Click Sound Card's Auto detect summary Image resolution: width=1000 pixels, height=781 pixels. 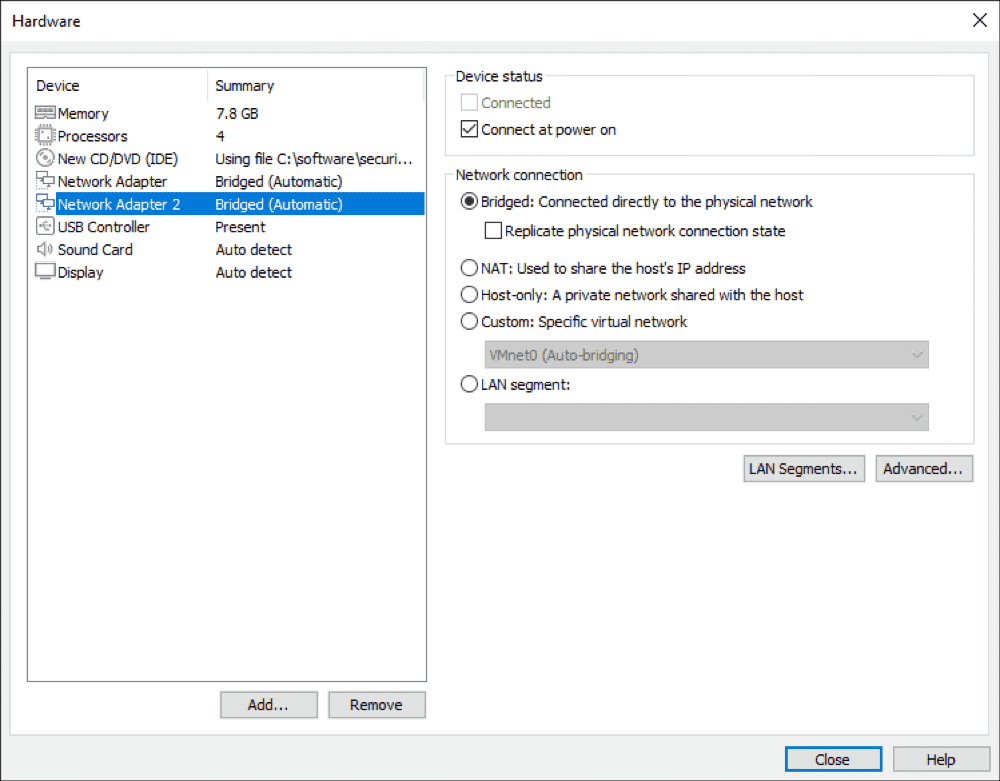[x=253, y=249]
